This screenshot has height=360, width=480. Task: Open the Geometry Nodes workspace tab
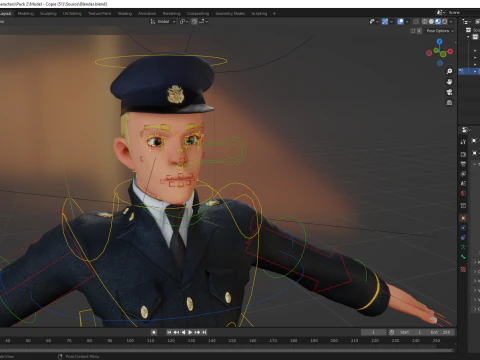click(x=230, y=14)
